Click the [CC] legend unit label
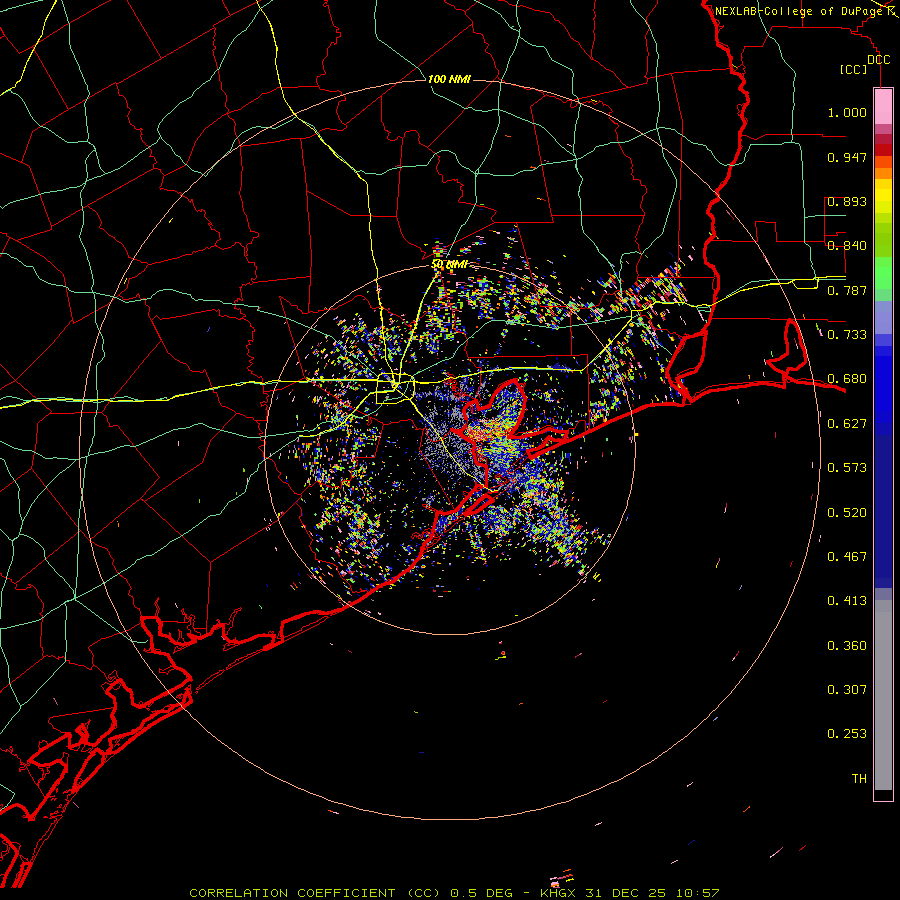Screen dimensions: 900x900 (854, 69)
